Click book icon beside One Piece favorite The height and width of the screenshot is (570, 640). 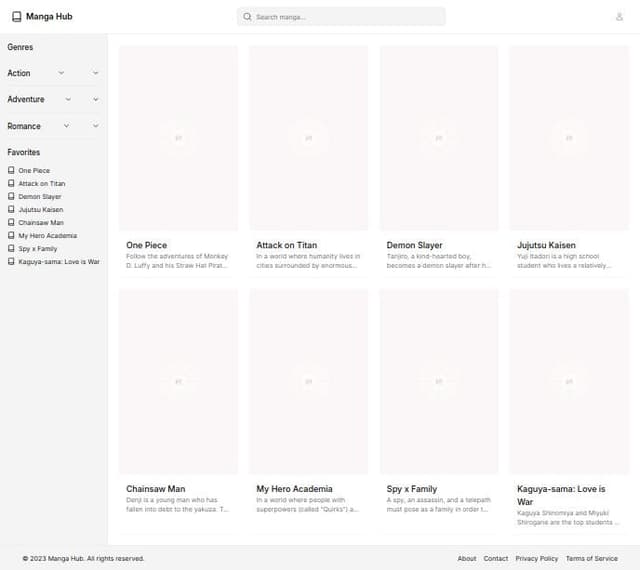point(11,170)
